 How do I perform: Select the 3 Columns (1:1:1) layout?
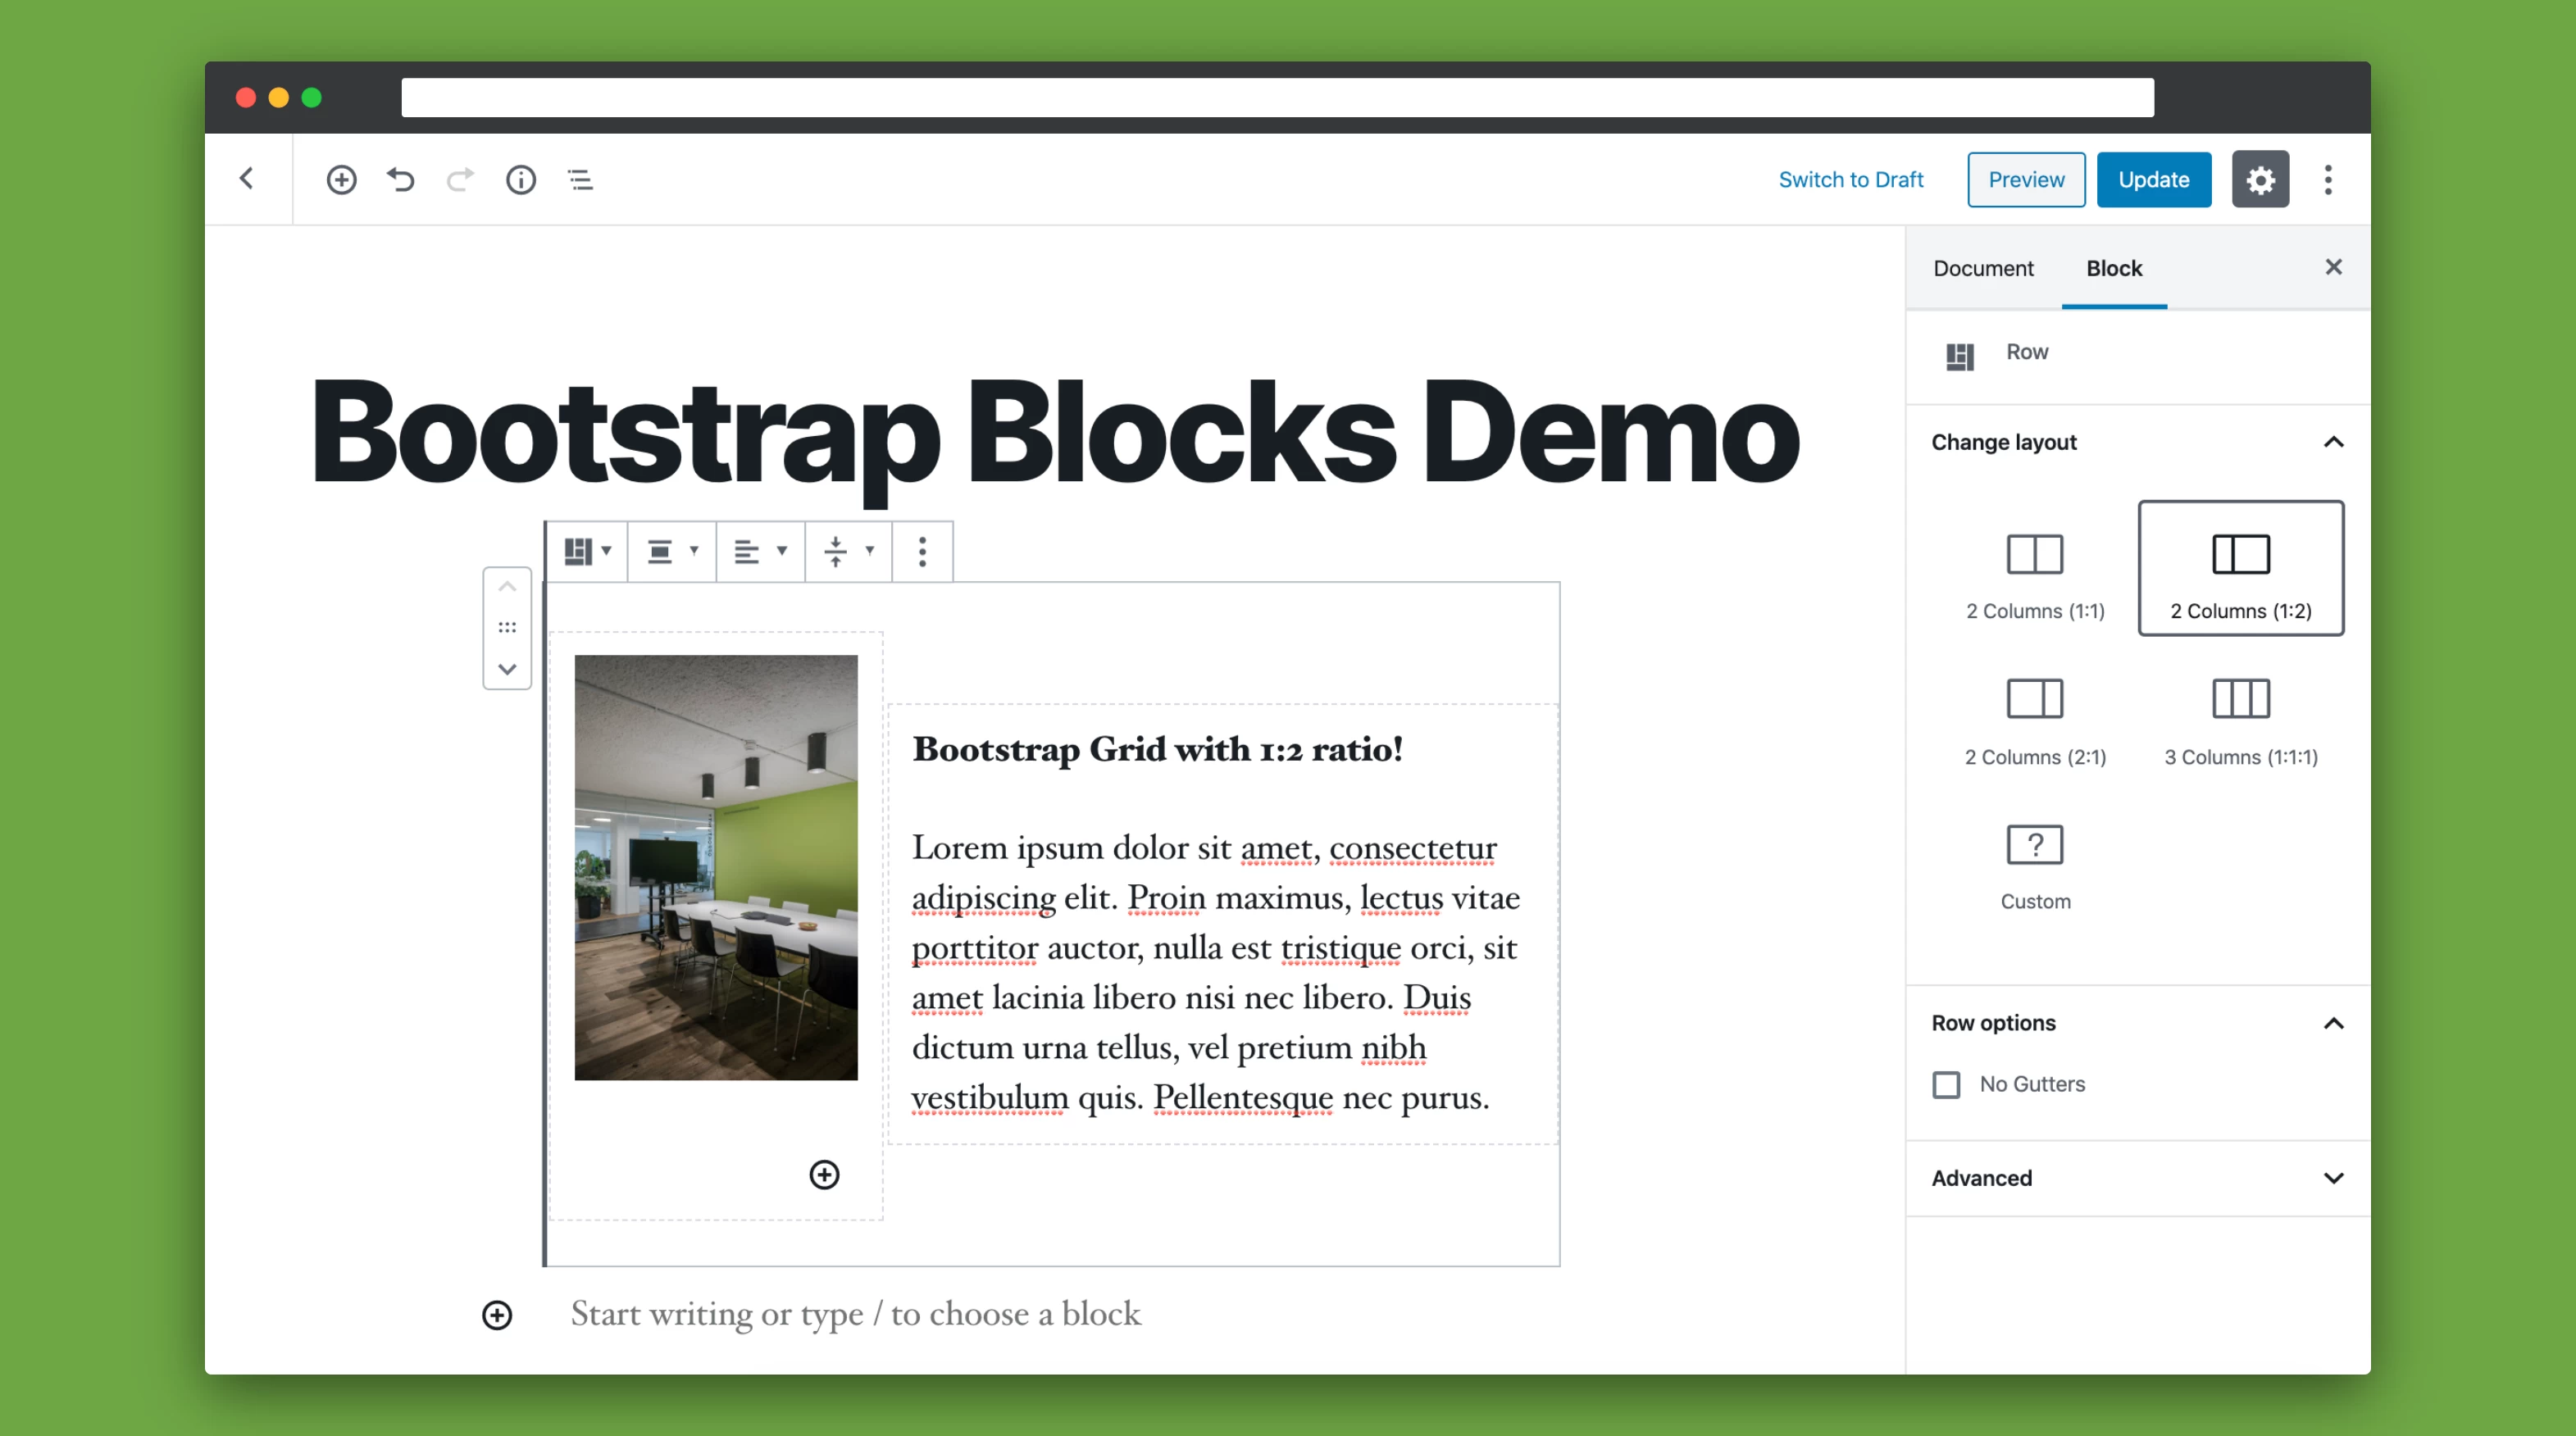2241,715
